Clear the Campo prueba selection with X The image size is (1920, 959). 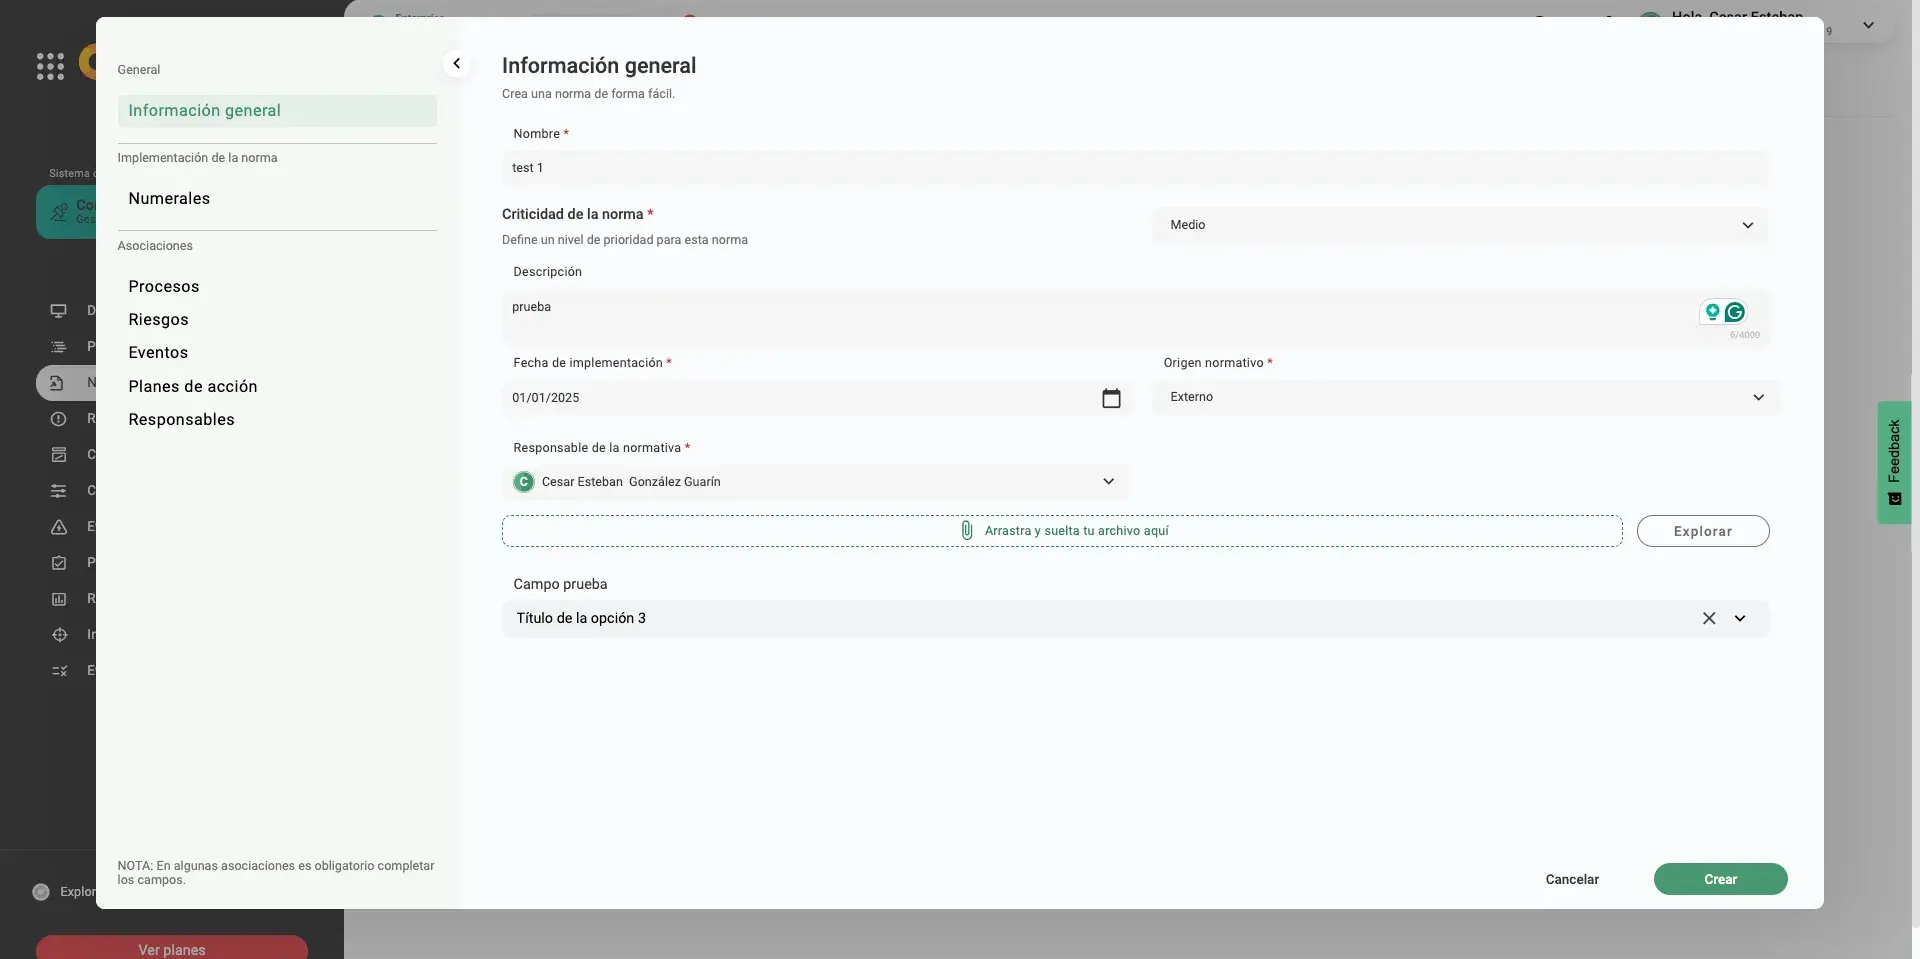click(x=1709, y=619)
